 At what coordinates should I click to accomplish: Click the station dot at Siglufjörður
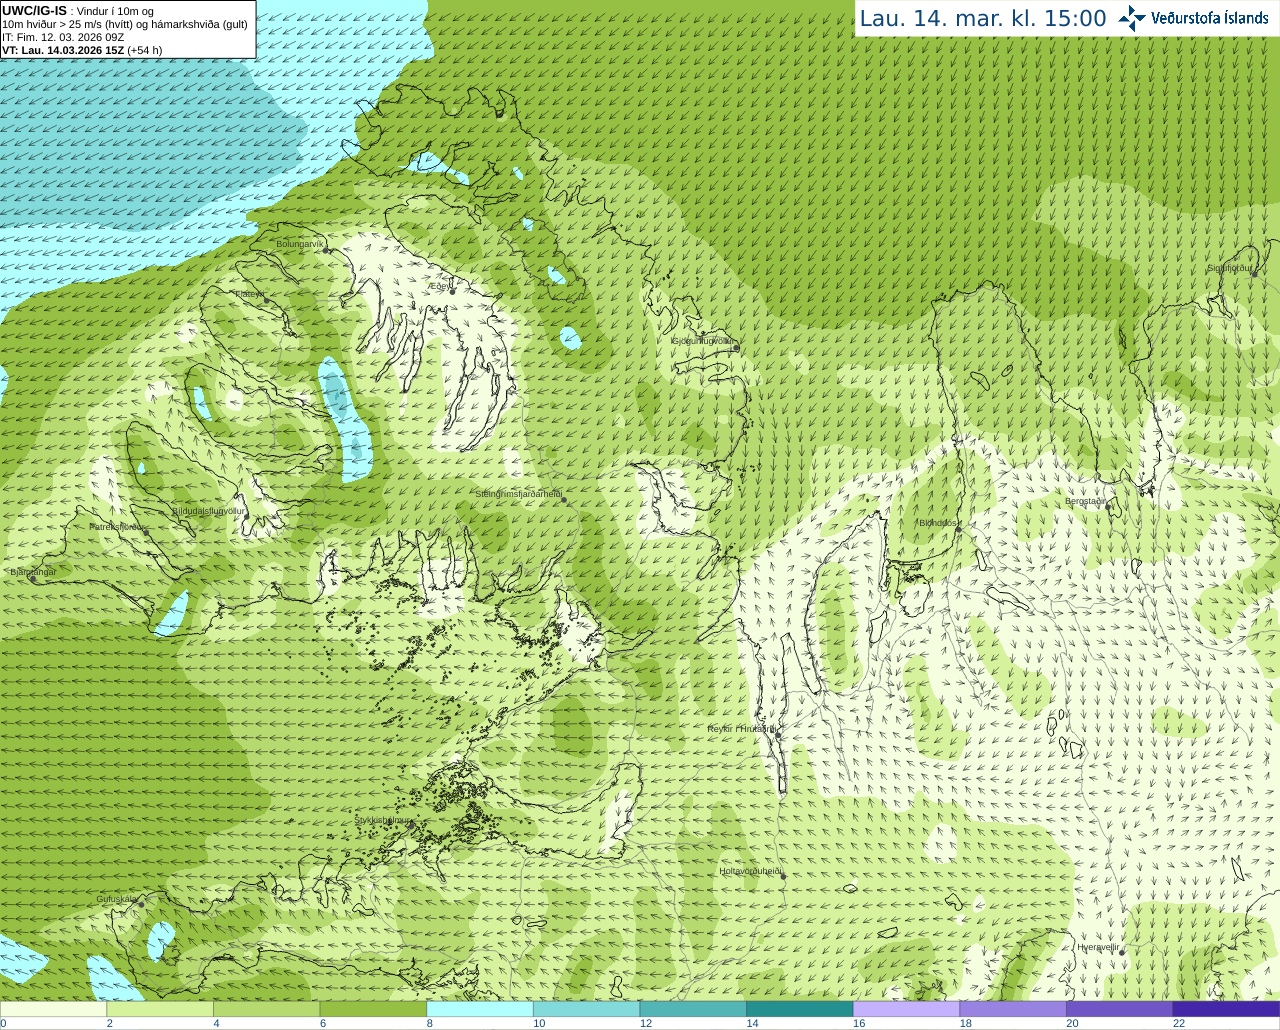pyautogui.click(x=1255, y=273)
